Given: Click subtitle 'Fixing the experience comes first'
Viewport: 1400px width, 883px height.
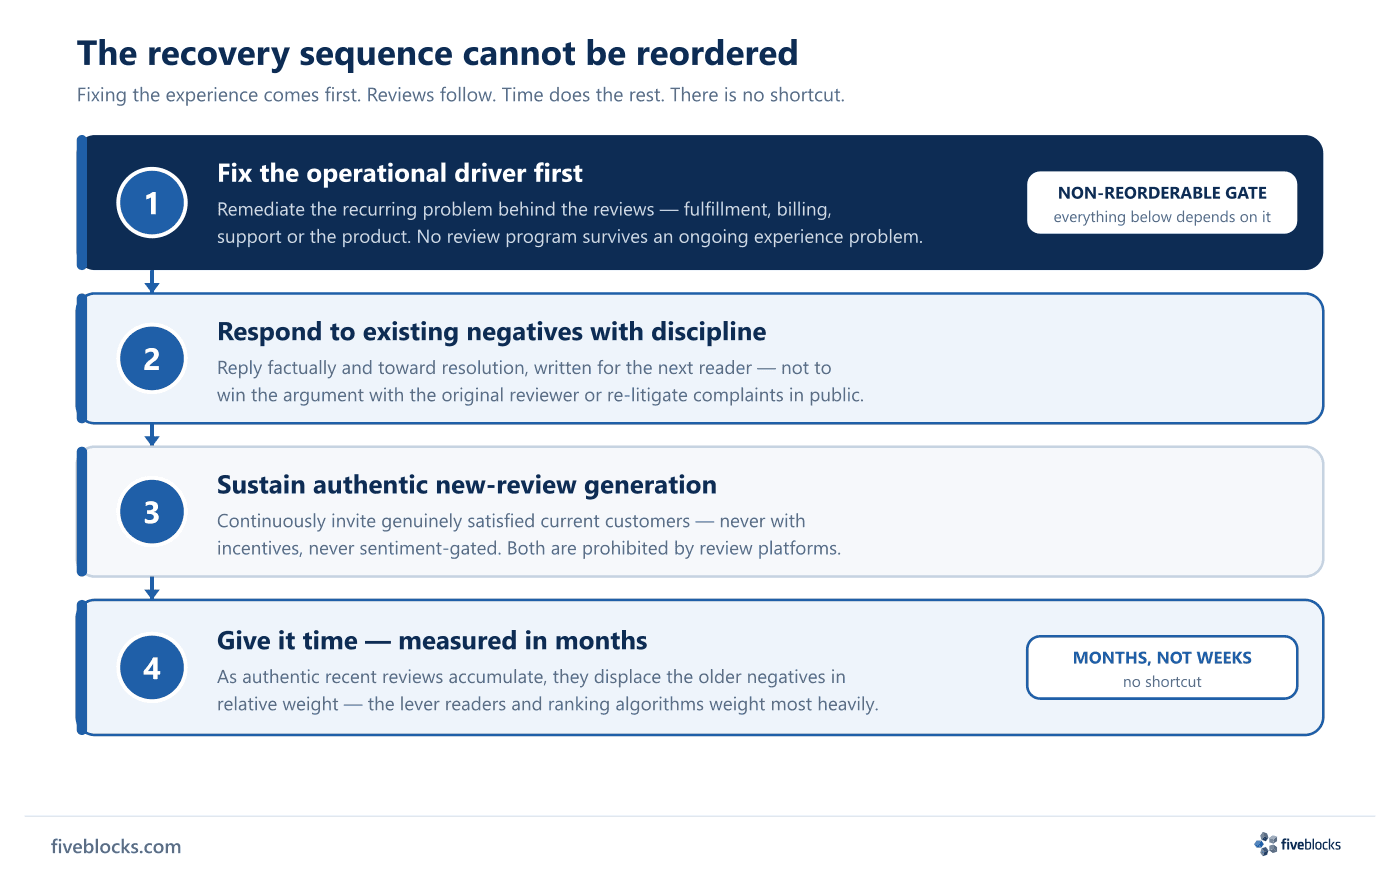Looking at the screenshot, I should click(x=219, y=95).
